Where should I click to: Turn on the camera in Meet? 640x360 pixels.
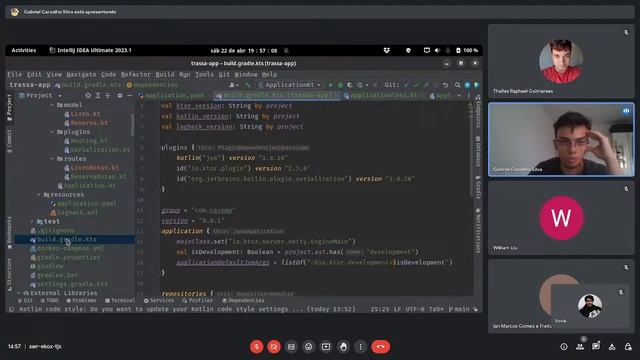point(274,347)
